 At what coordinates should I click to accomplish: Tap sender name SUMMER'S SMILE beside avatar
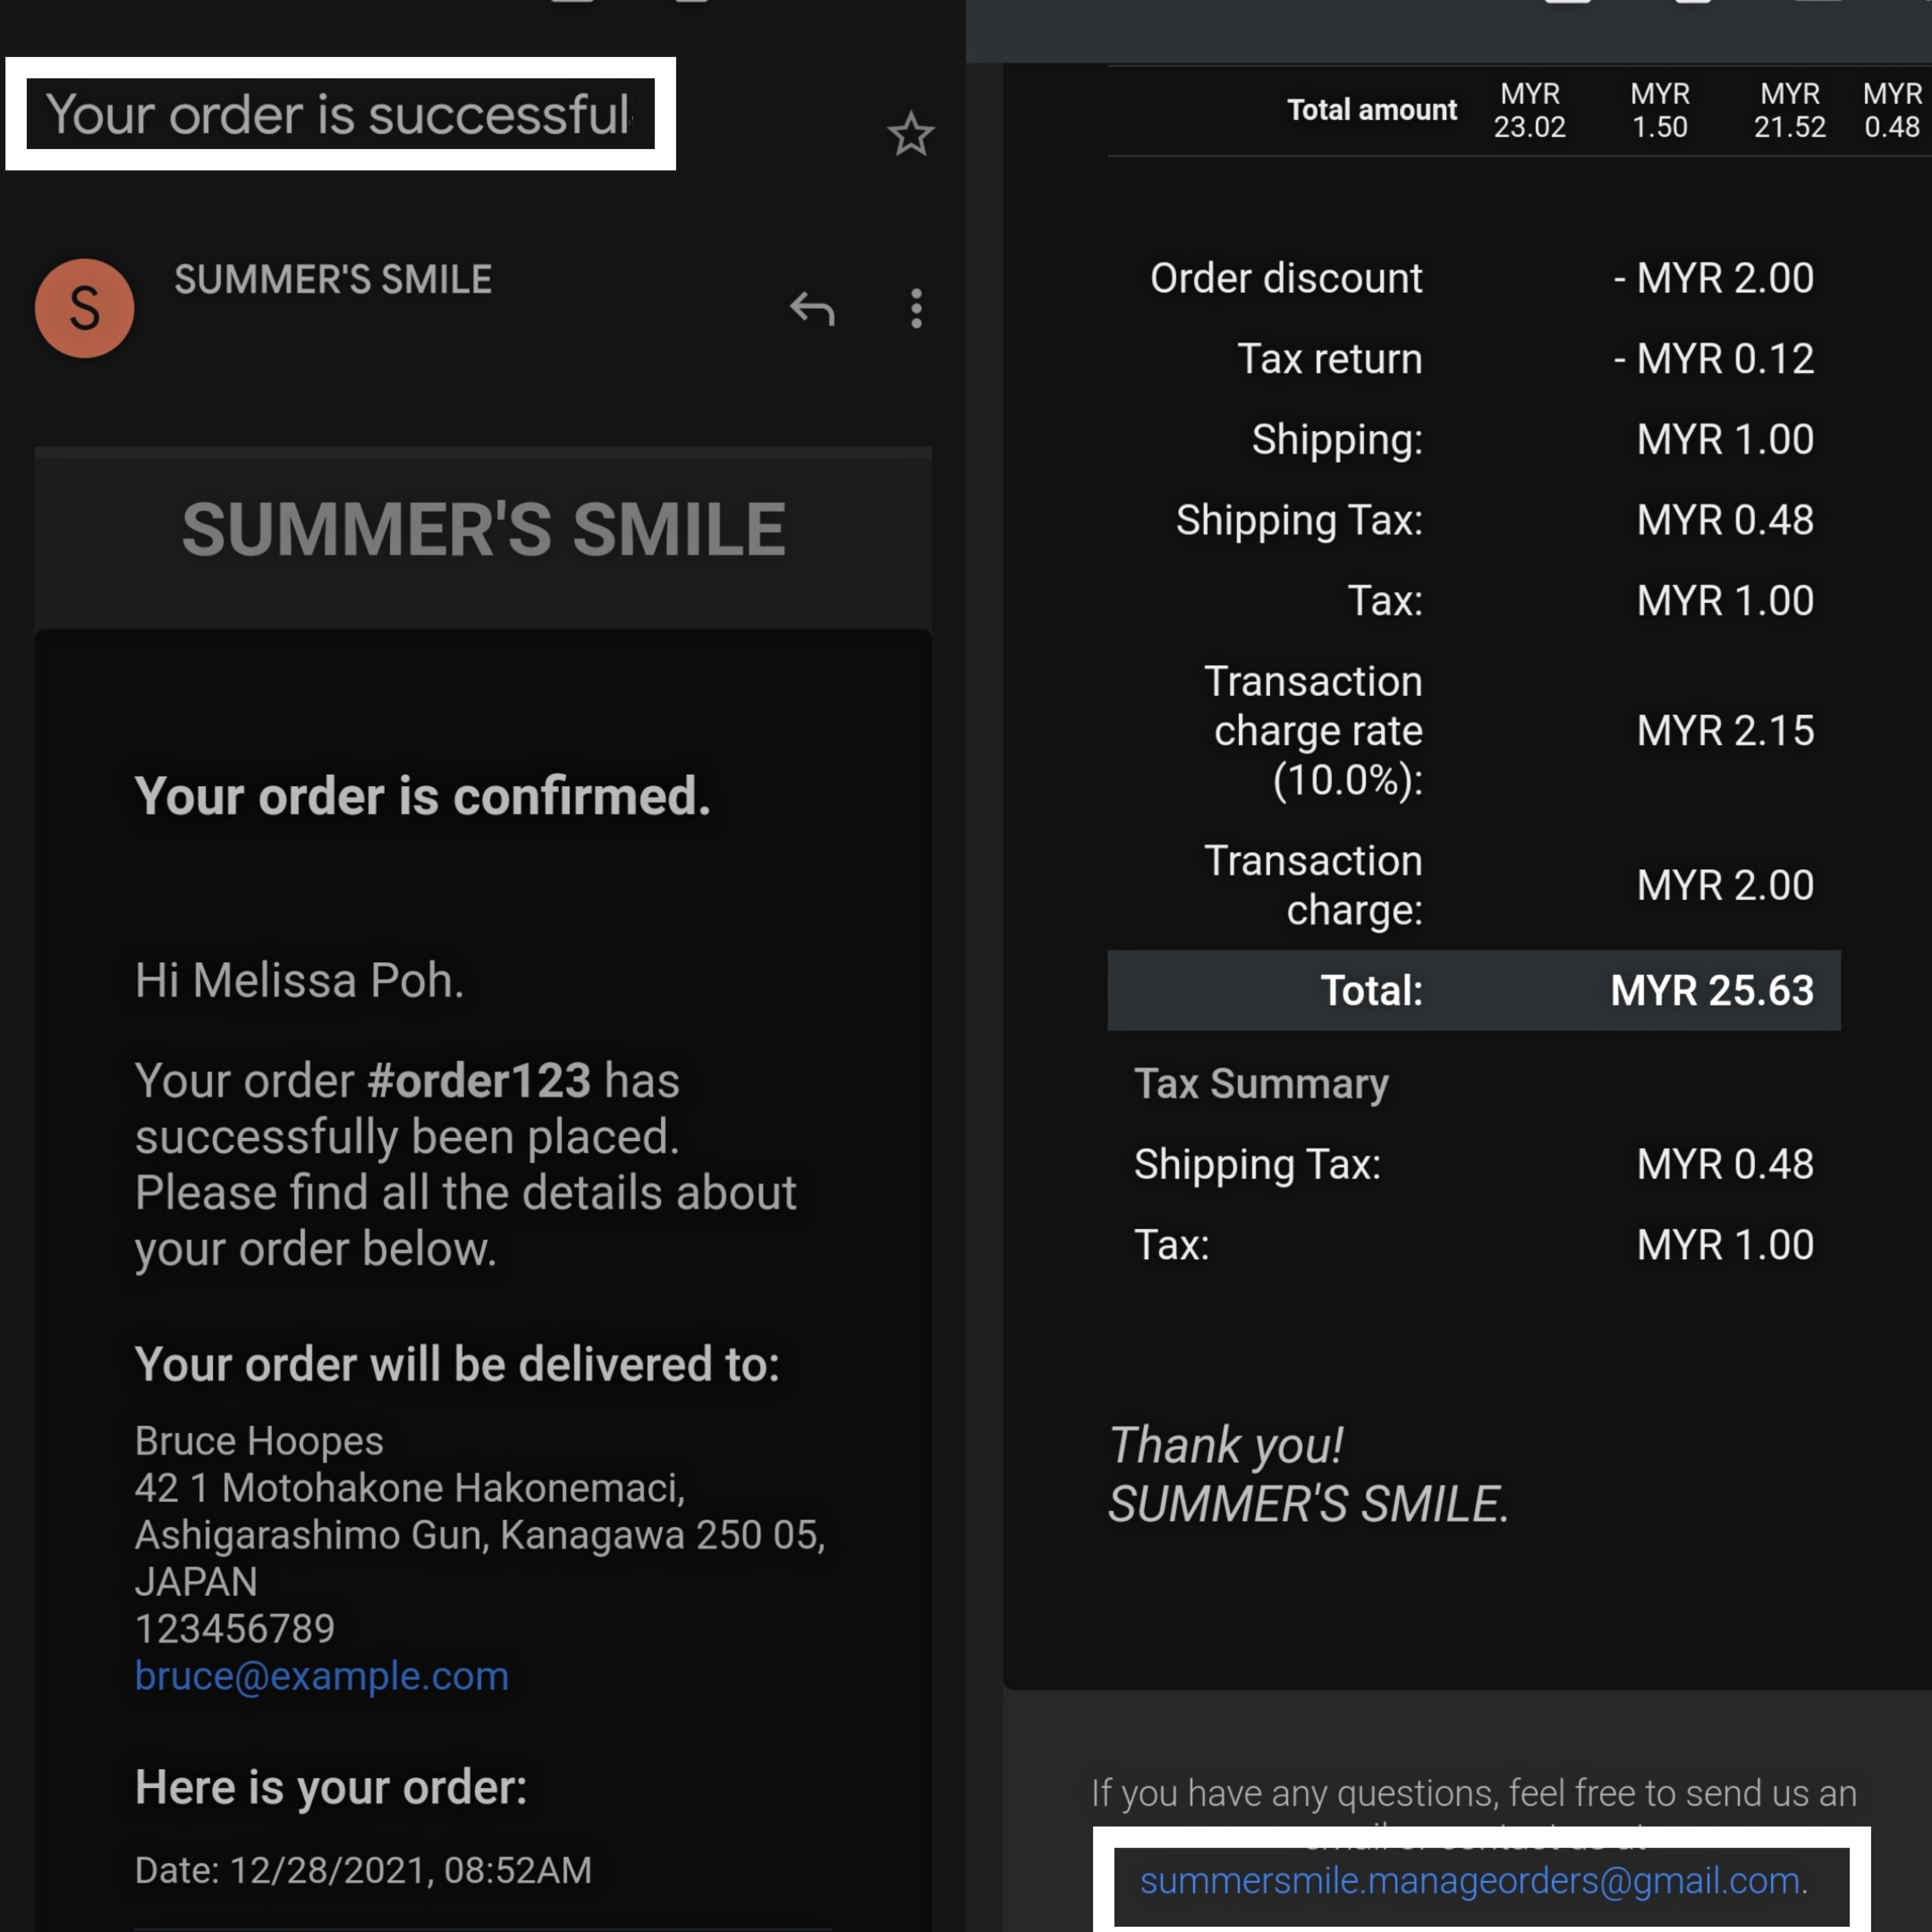click(x=333, y=279)
